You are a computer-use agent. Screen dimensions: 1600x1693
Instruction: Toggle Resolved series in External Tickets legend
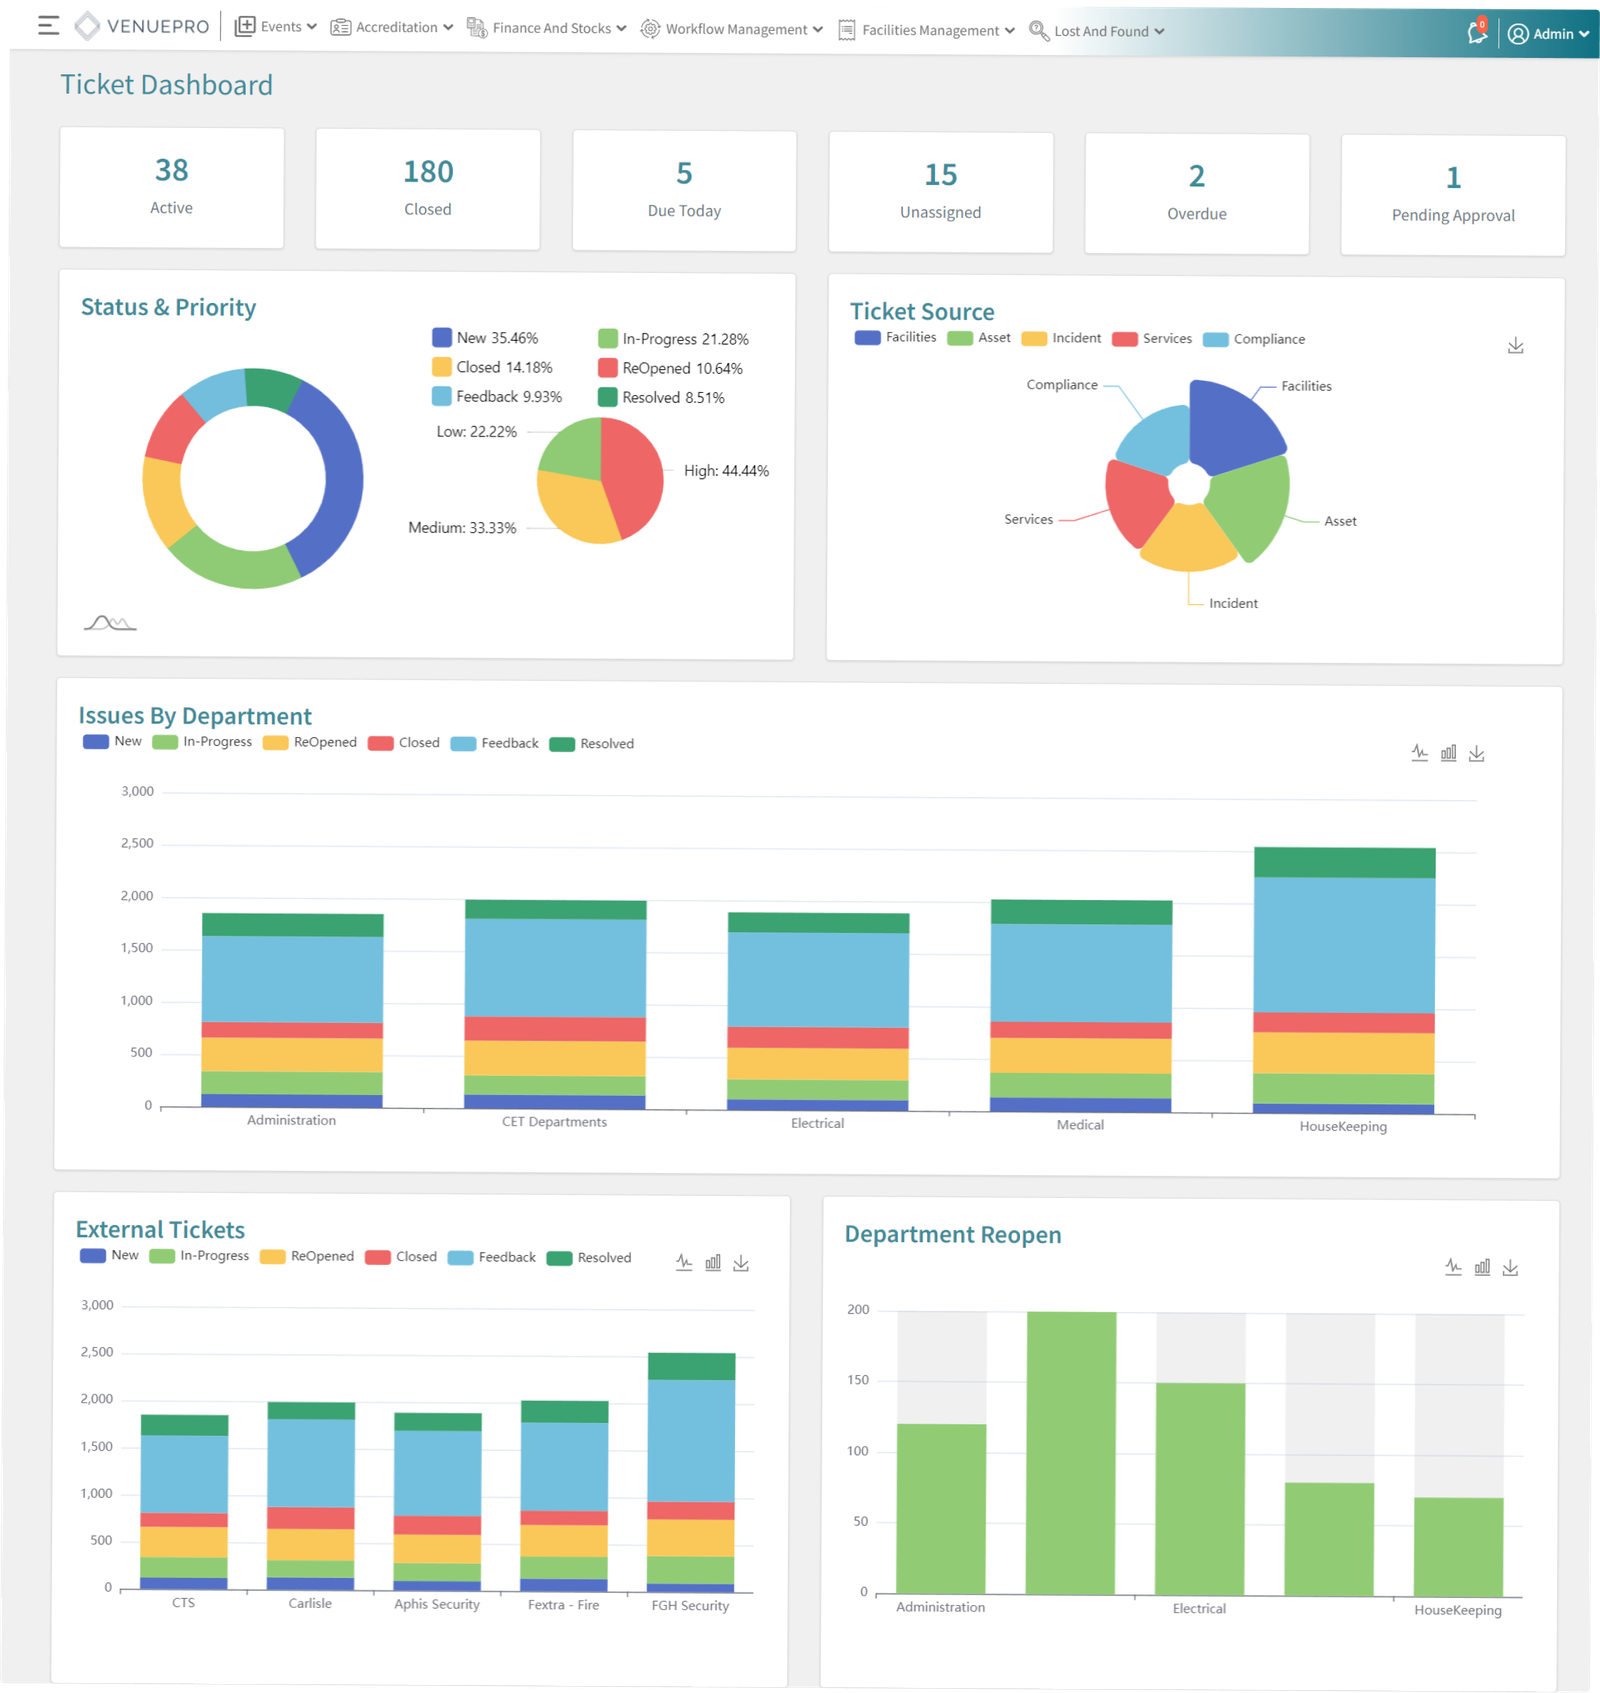point(590,1258)
